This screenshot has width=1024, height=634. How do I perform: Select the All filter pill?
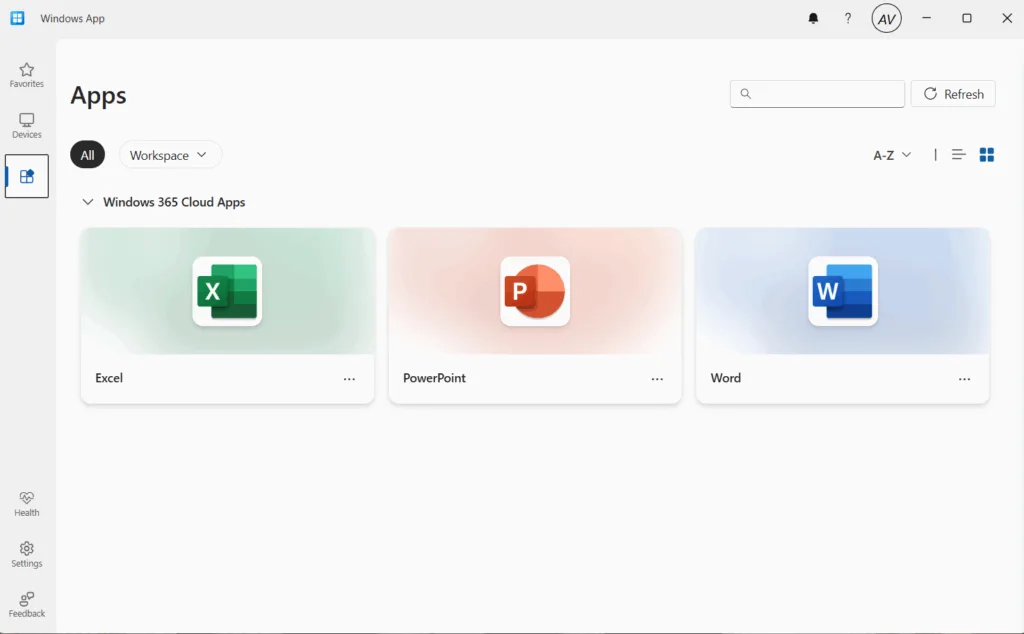pos(88,155)
